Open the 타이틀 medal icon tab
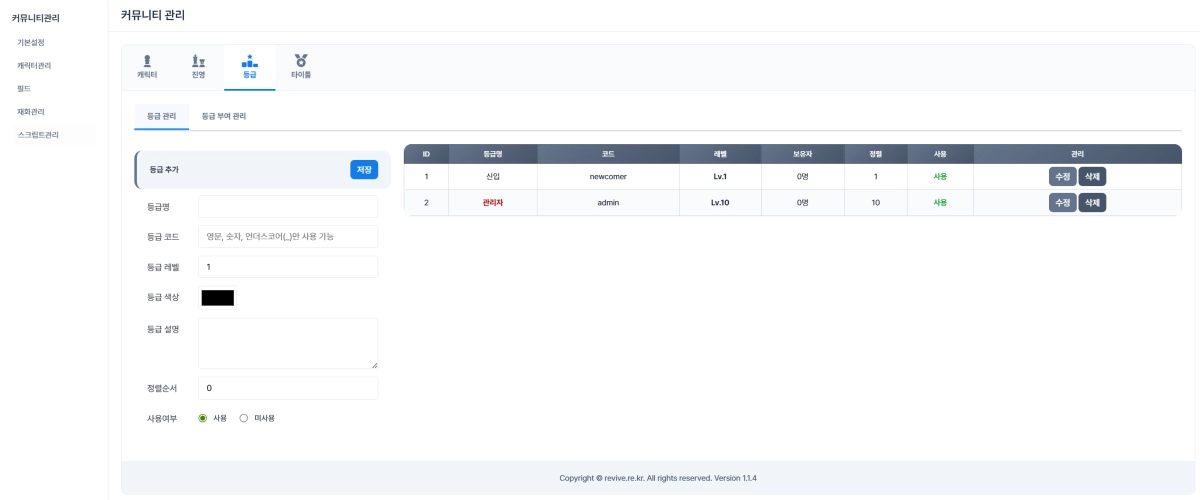This screenshot has height=500, width=1200. coord(301,66)
